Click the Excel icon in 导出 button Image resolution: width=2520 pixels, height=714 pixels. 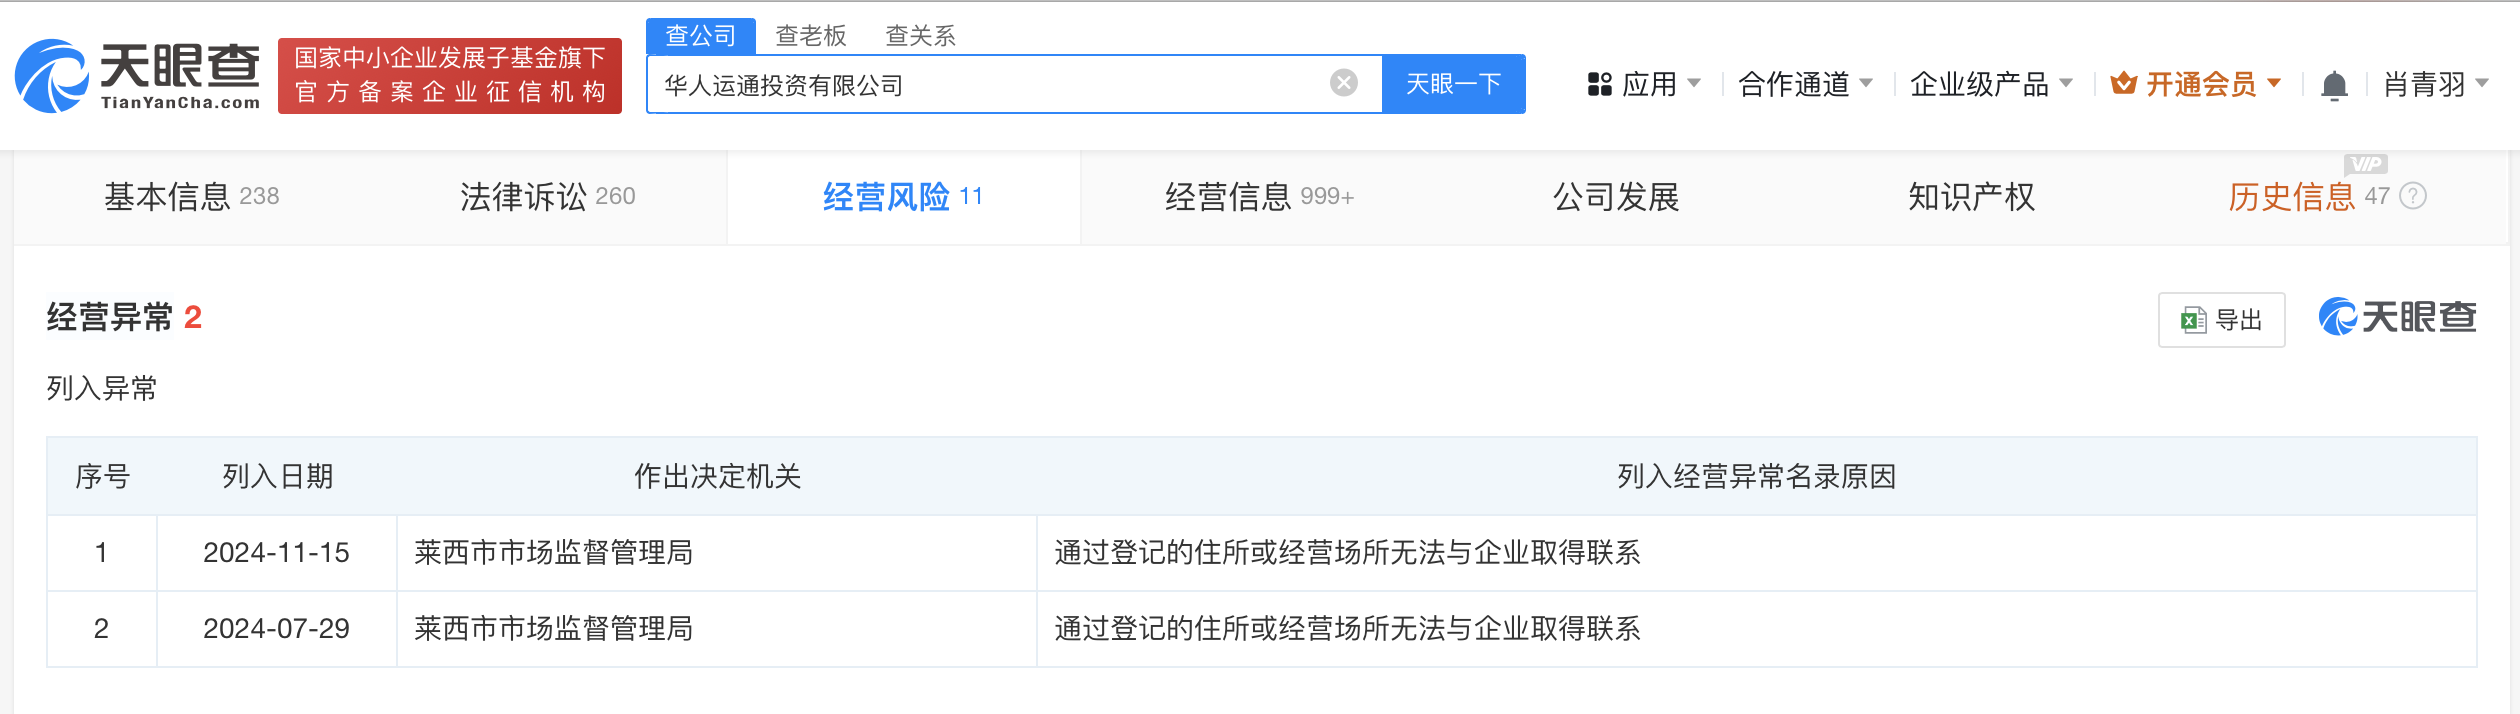(x=2193, y=320)
